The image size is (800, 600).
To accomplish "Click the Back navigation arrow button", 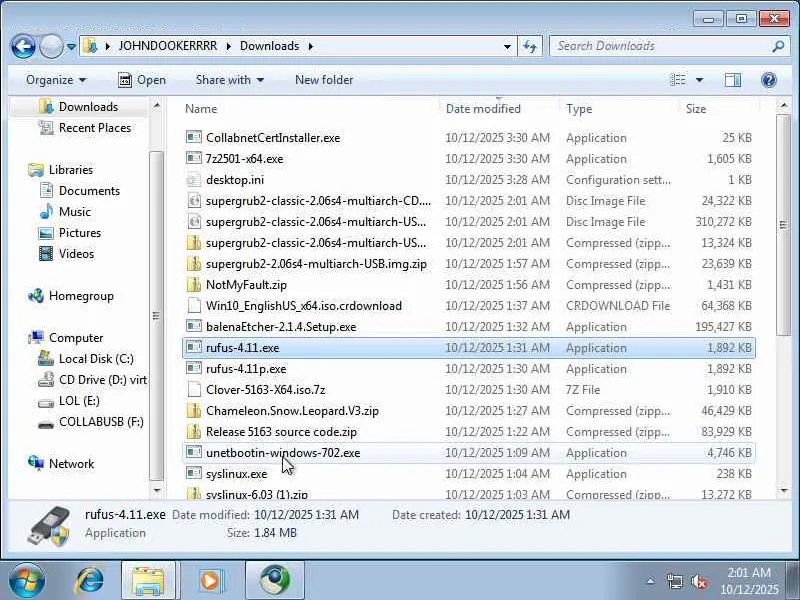I will 23,46.
